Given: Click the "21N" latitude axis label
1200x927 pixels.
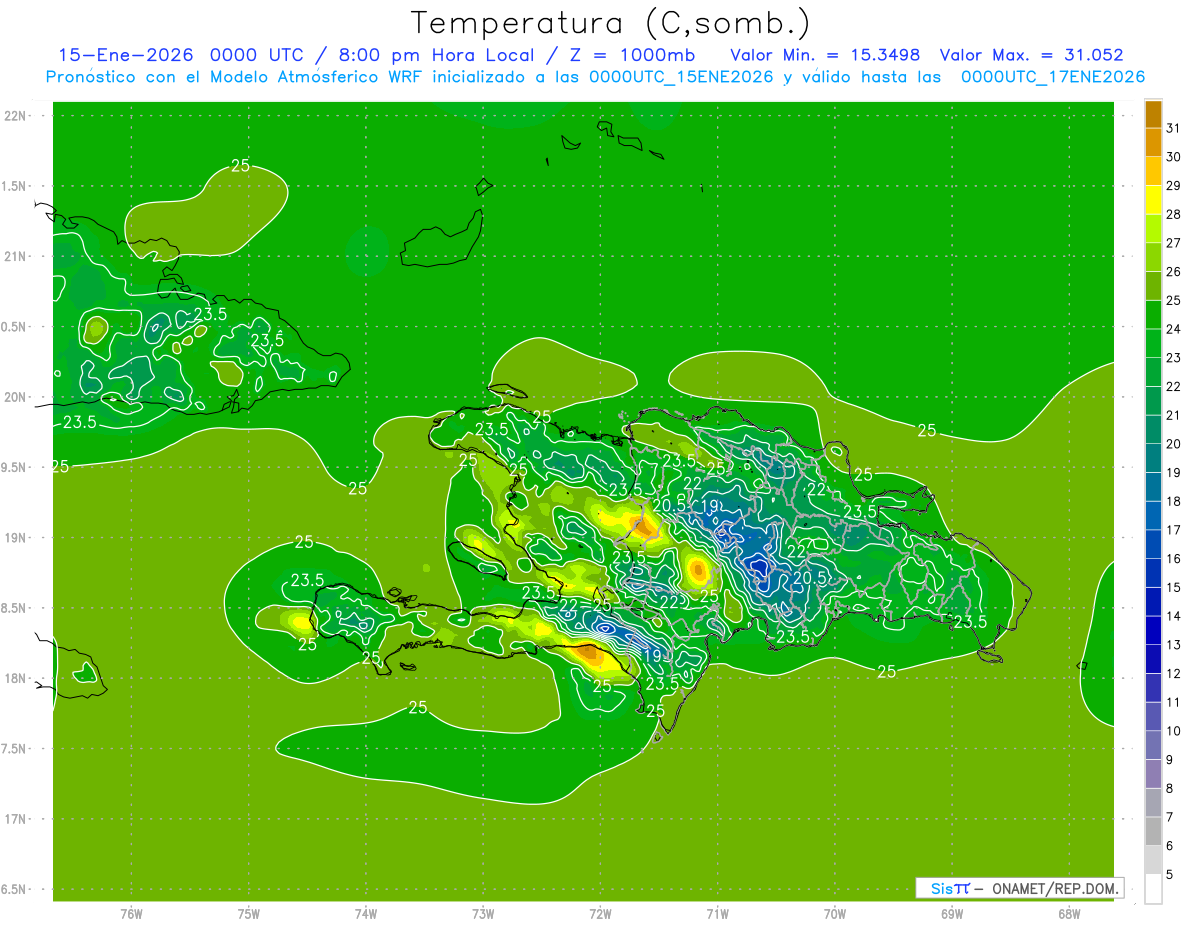Looking at the screenshot, I should [x=15, y=257].
